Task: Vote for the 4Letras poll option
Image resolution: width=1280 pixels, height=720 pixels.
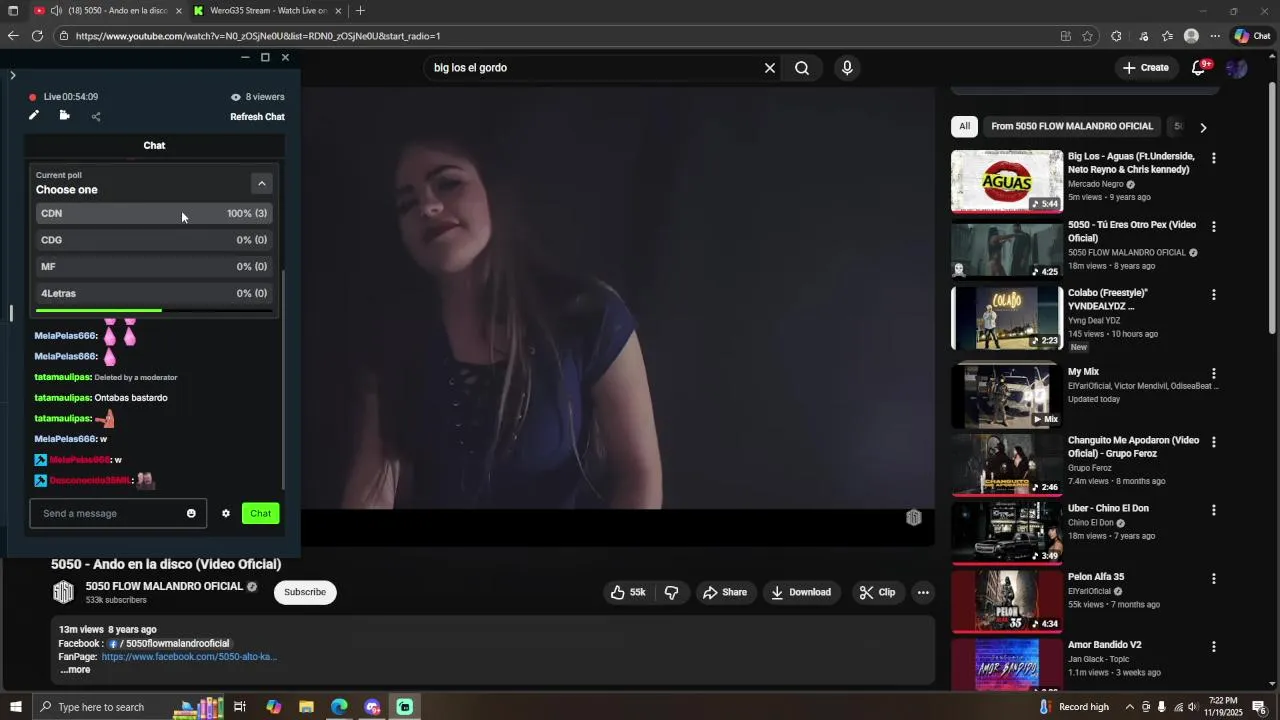Action: pos(154,294)
